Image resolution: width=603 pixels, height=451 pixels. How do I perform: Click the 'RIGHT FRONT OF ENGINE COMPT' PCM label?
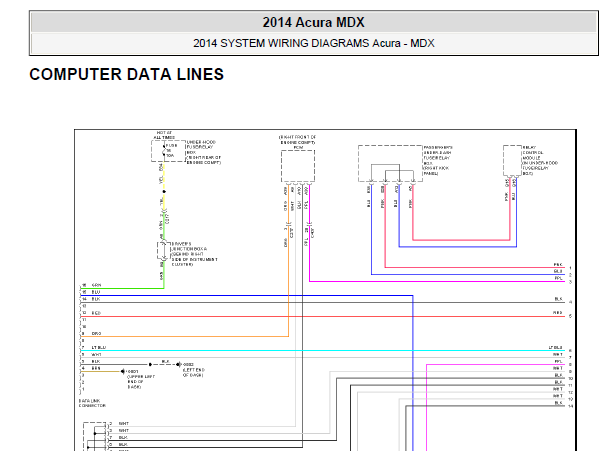coord(298,140)
